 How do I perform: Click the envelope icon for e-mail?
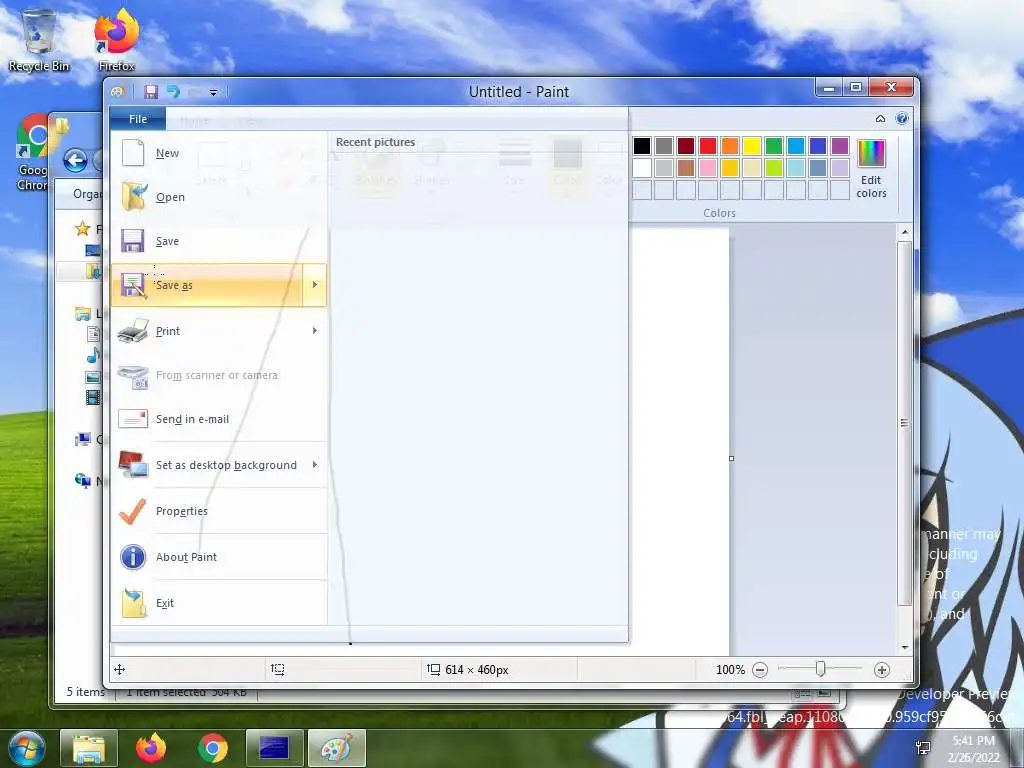click(x=133, y=419)
